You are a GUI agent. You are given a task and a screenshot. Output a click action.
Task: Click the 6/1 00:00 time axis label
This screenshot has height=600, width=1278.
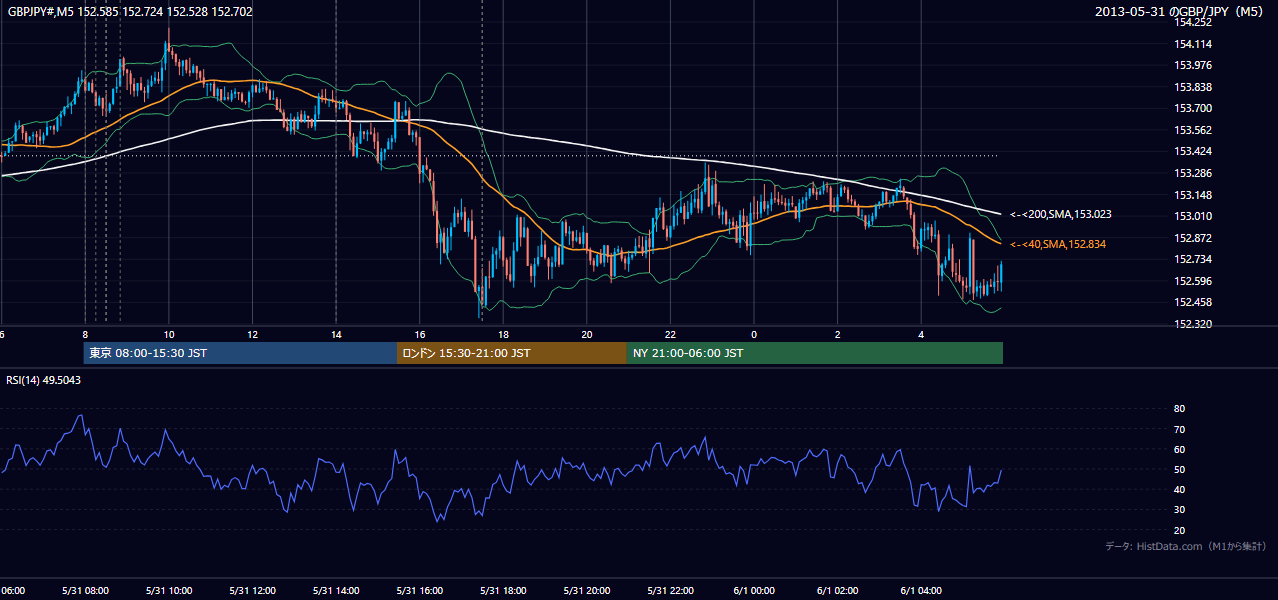pos(754,591)
